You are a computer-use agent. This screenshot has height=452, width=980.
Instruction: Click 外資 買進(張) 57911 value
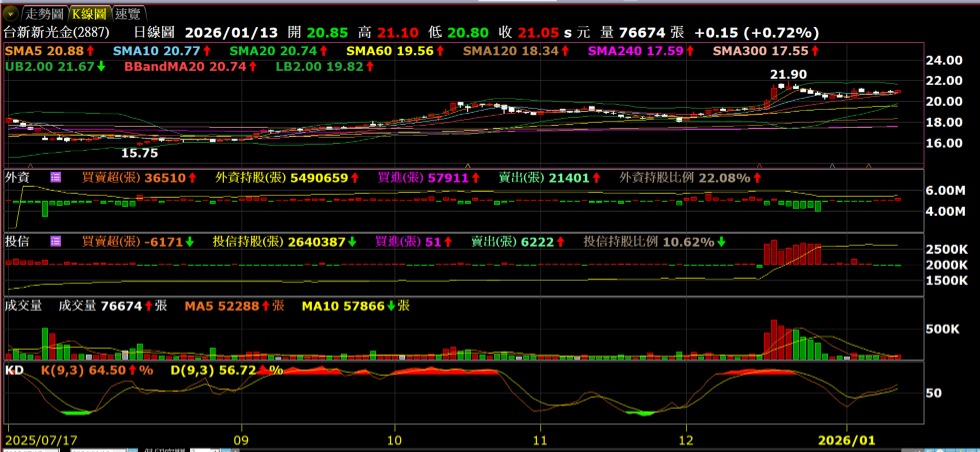[428, 178]
